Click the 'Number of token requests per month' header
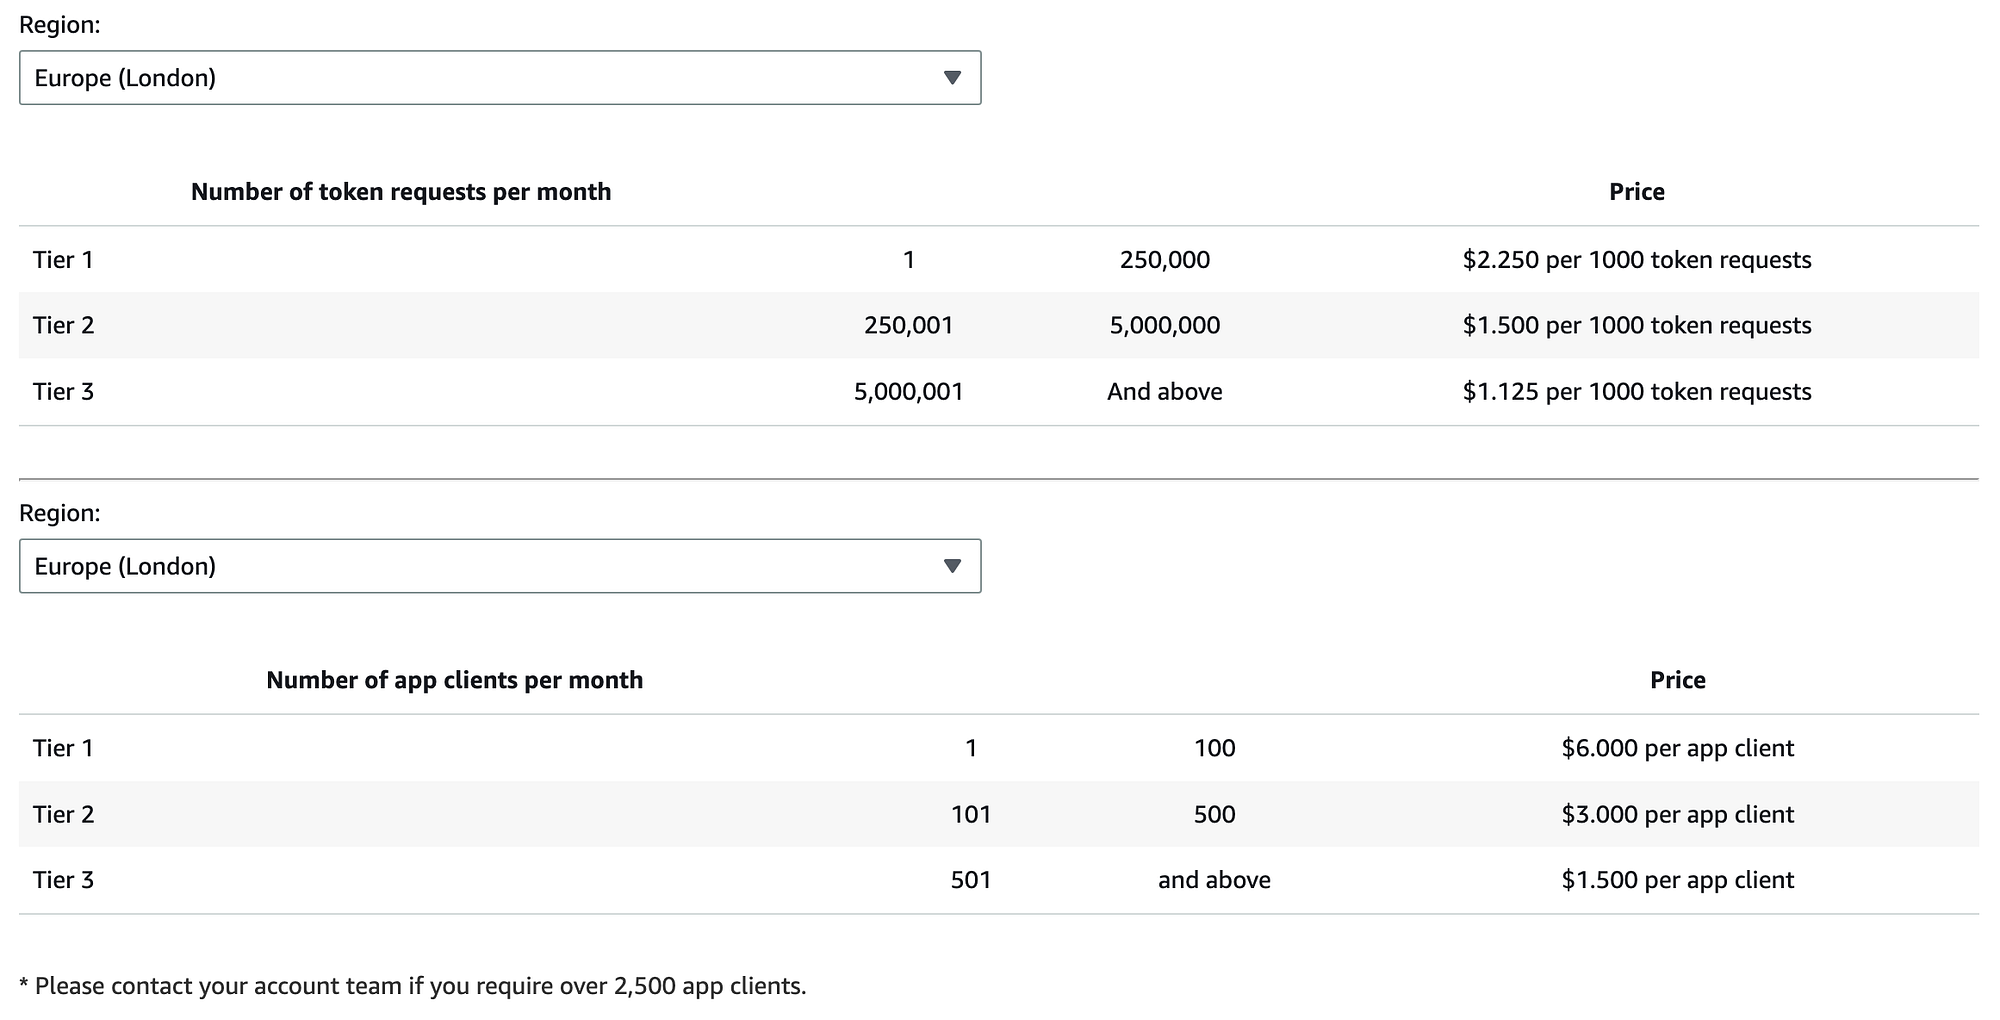 click(x=401, y=192)
